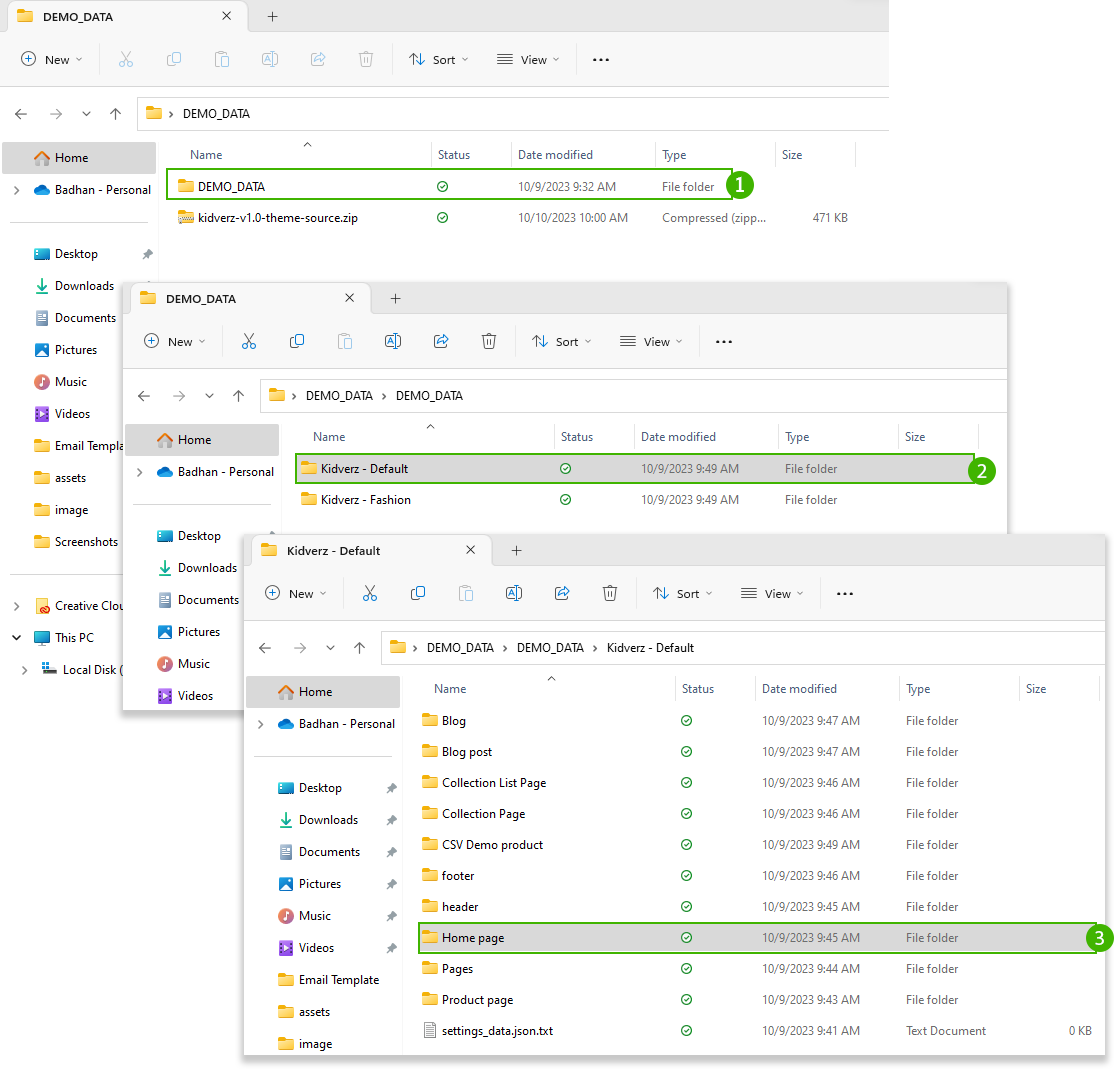The image size is (1118, 1071).
Task: Click Up arrow in Kidverz - Default window
Action: click(x=359, y=647)
